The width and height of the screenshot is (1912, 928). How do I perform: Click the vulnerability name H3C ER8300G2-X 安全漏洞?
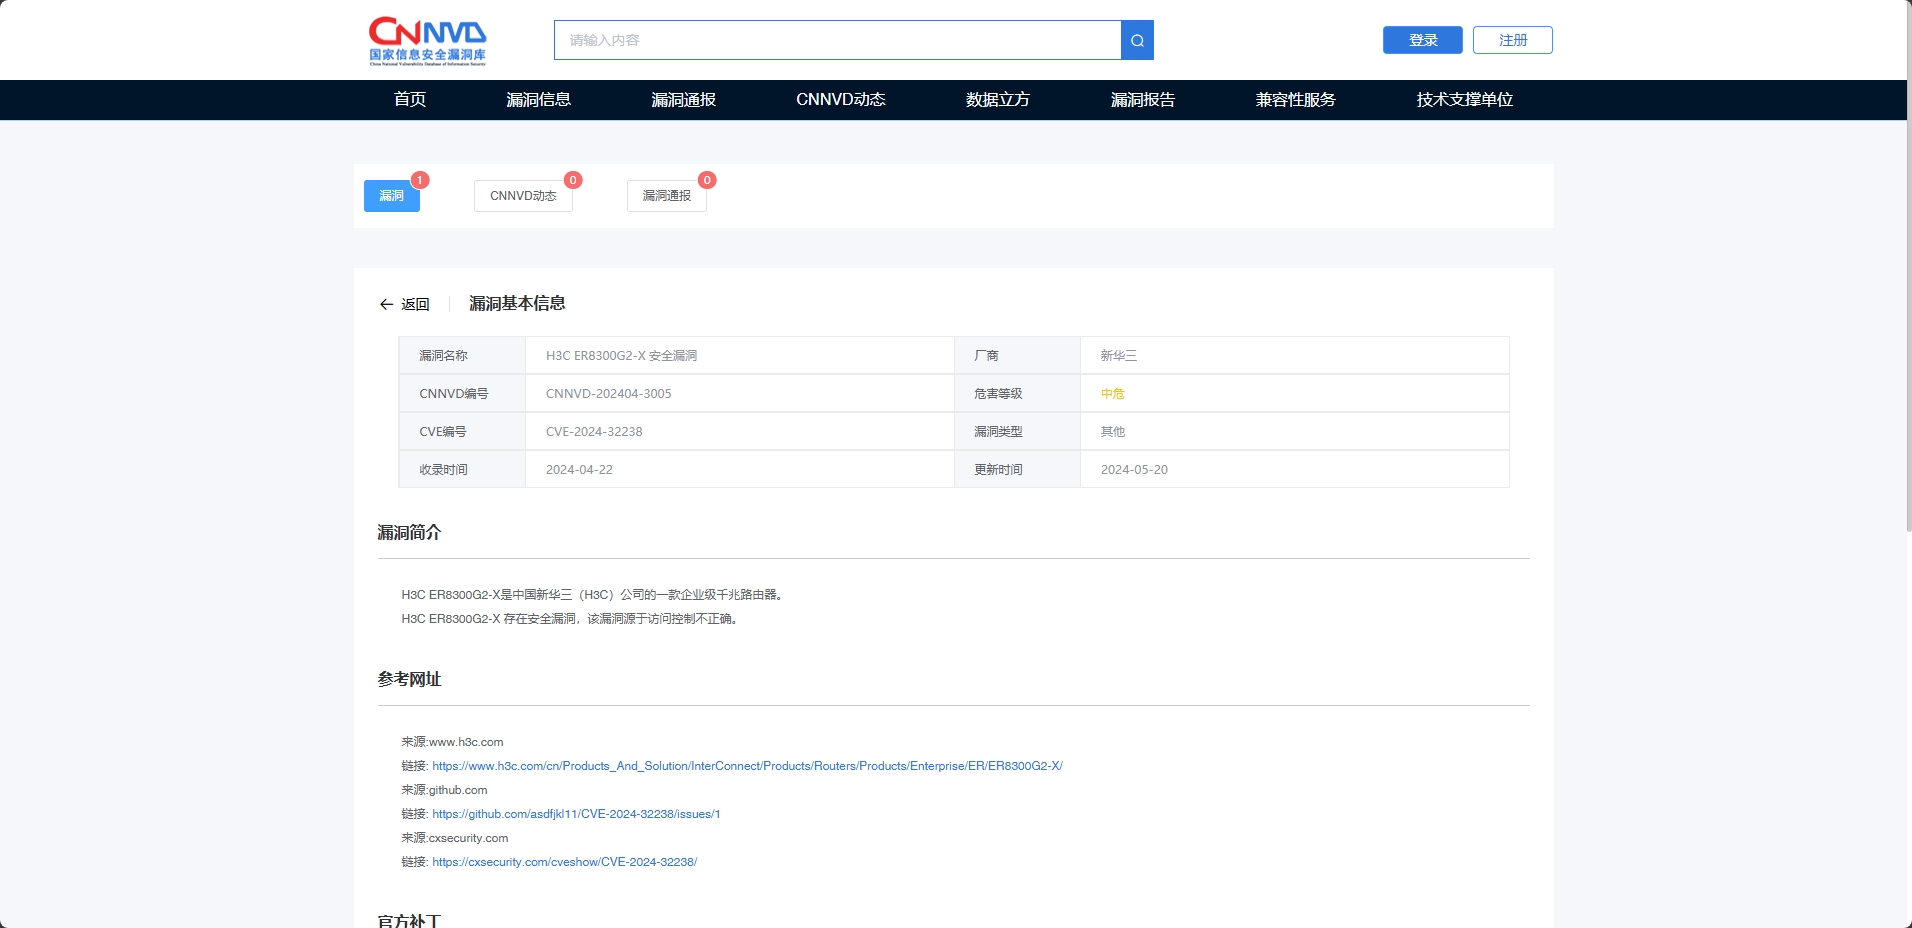pos(621,356)
